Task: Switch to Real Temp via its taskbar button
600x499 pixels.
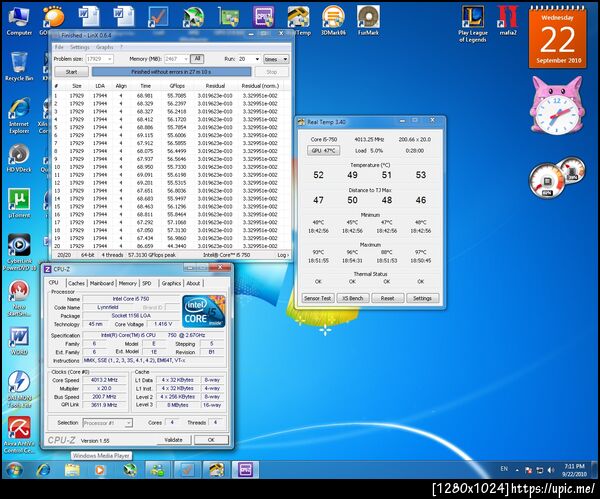Action: coord(216,470)
